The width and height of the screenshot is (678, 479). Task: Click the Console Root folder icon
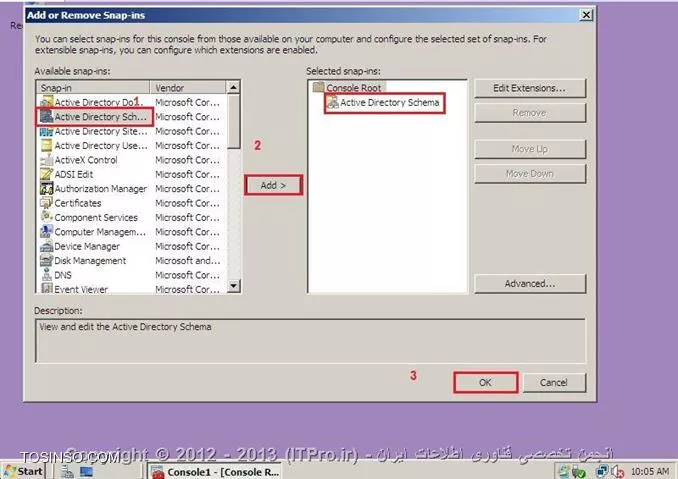pyautogui.click(x=319, y=87)
